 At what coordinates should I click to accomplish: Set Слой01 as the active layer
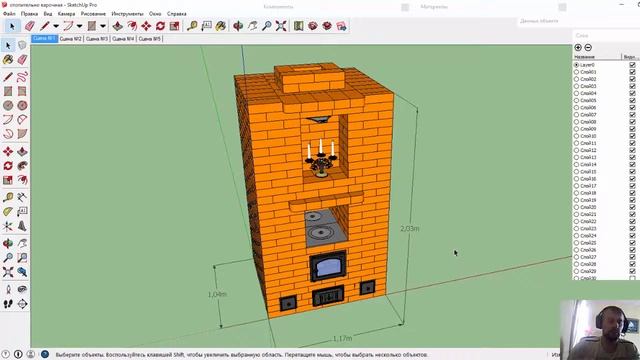[576, 72]
